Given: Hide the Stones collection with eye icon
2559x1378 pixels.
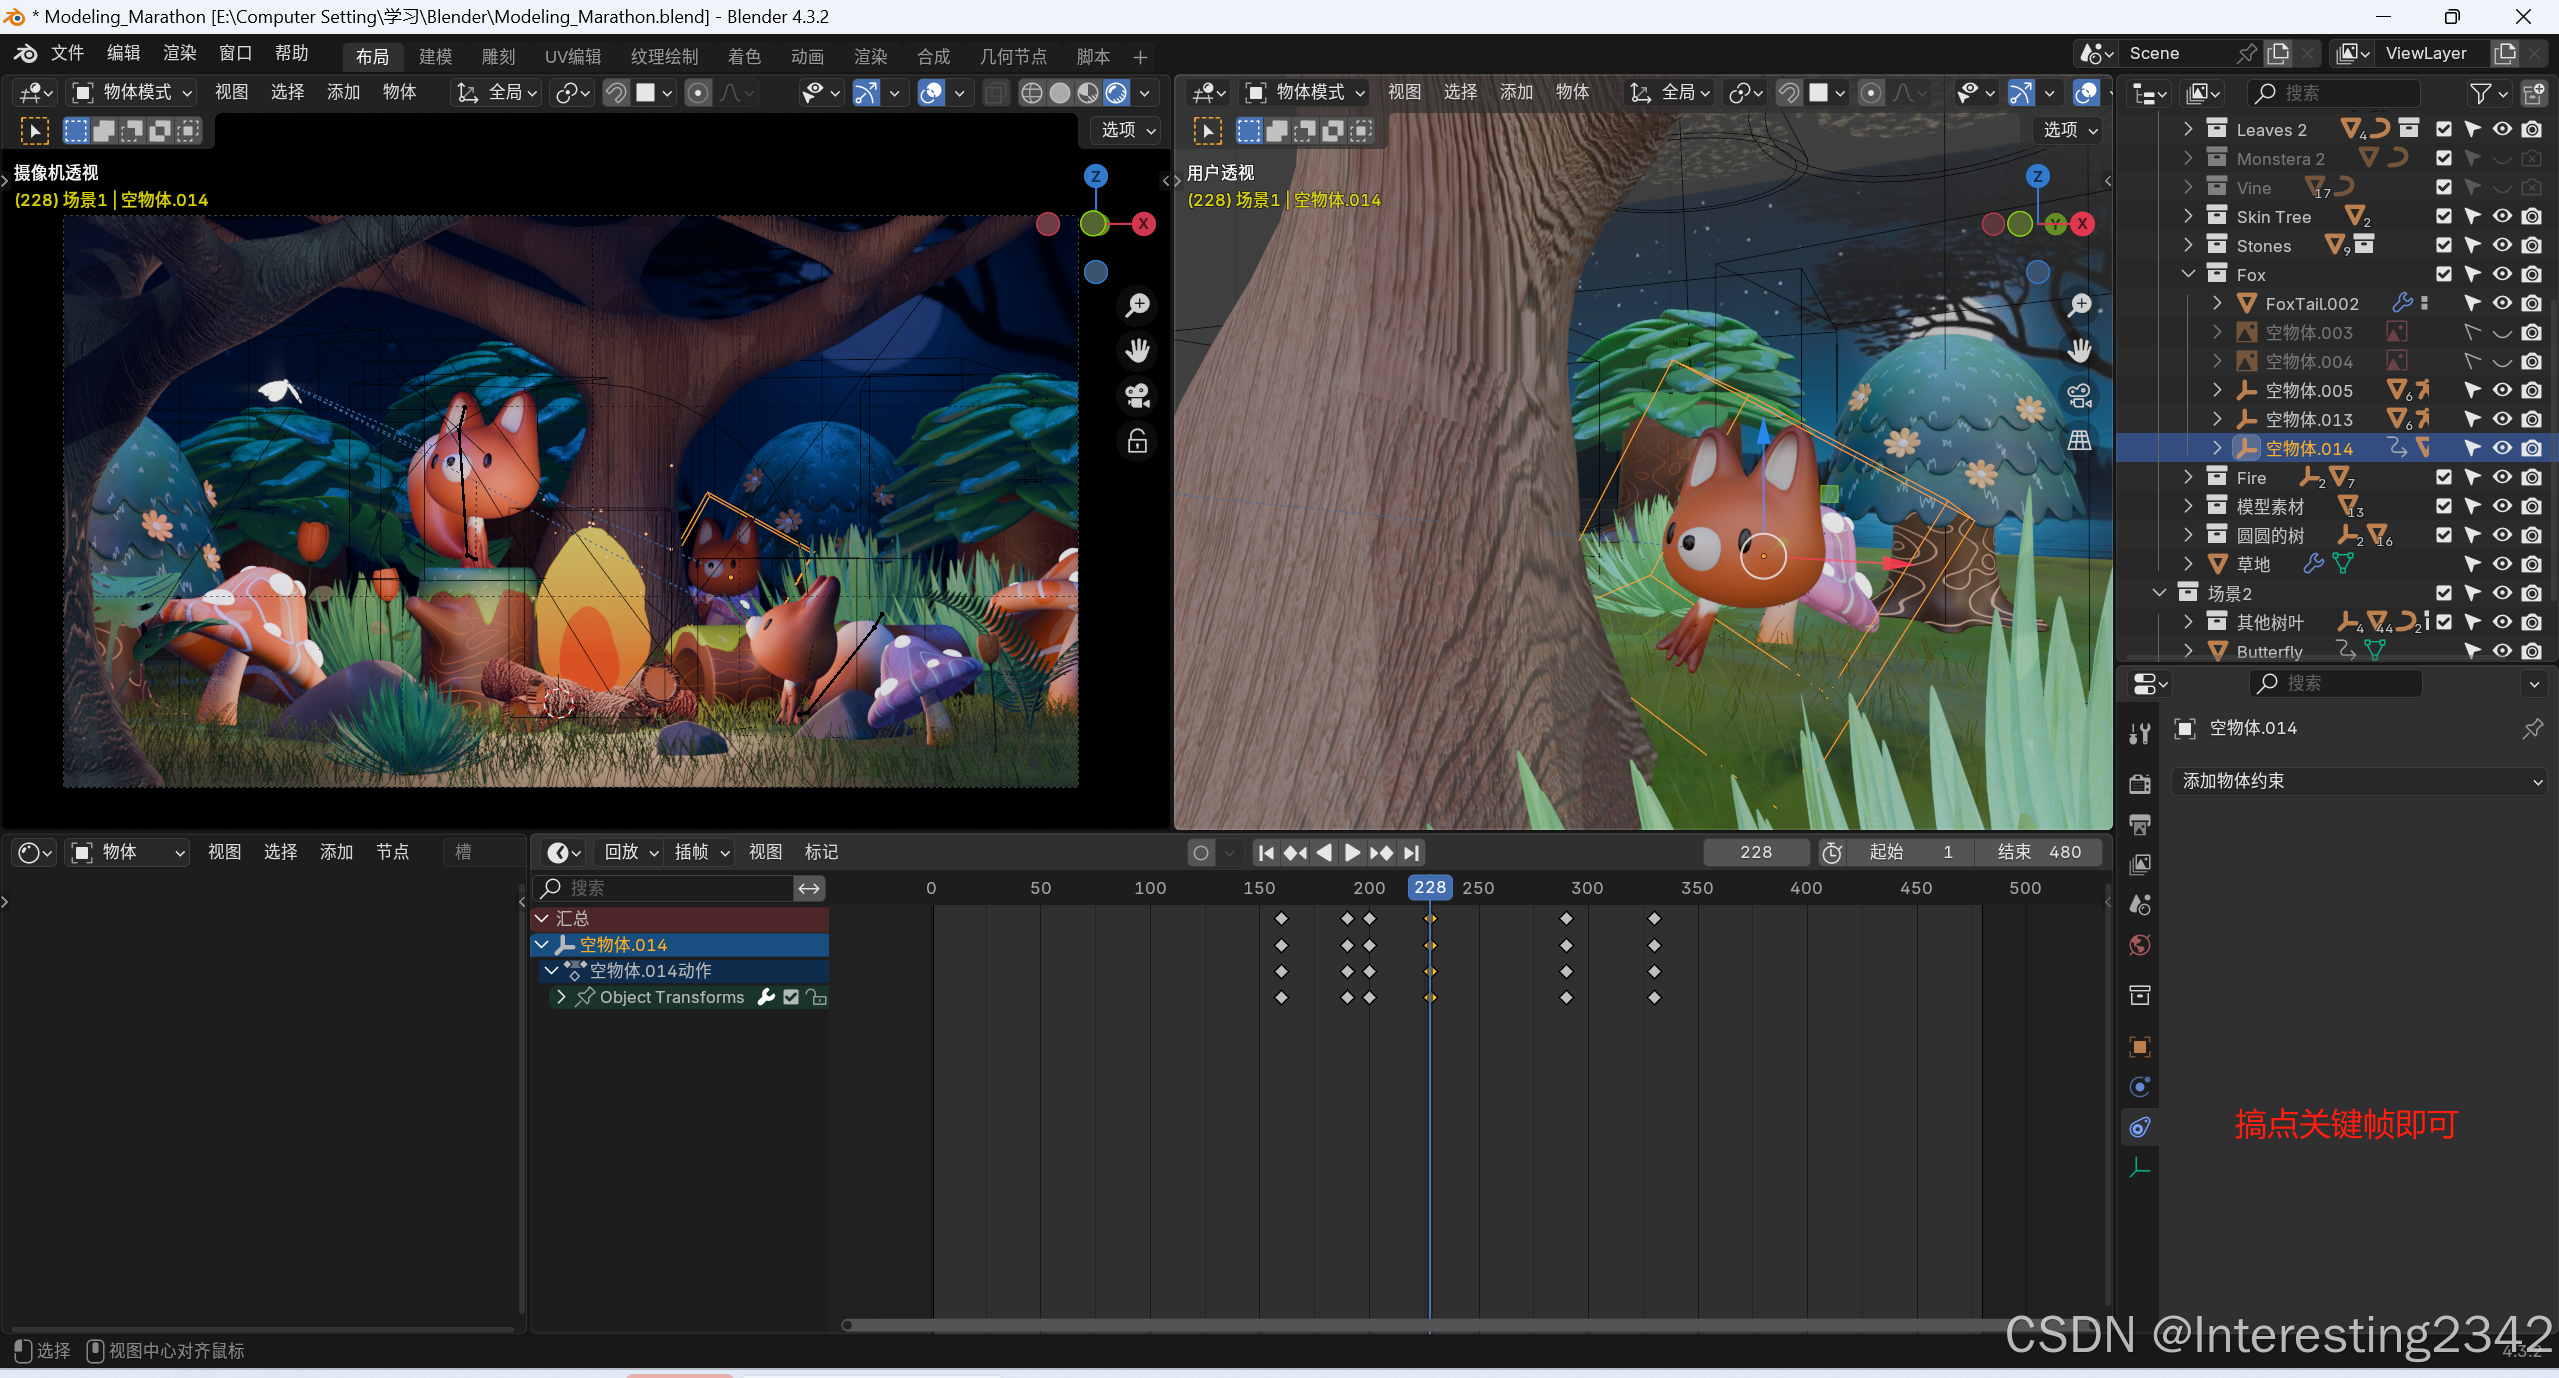Looking at the screenshot, I should (2502, 245).
